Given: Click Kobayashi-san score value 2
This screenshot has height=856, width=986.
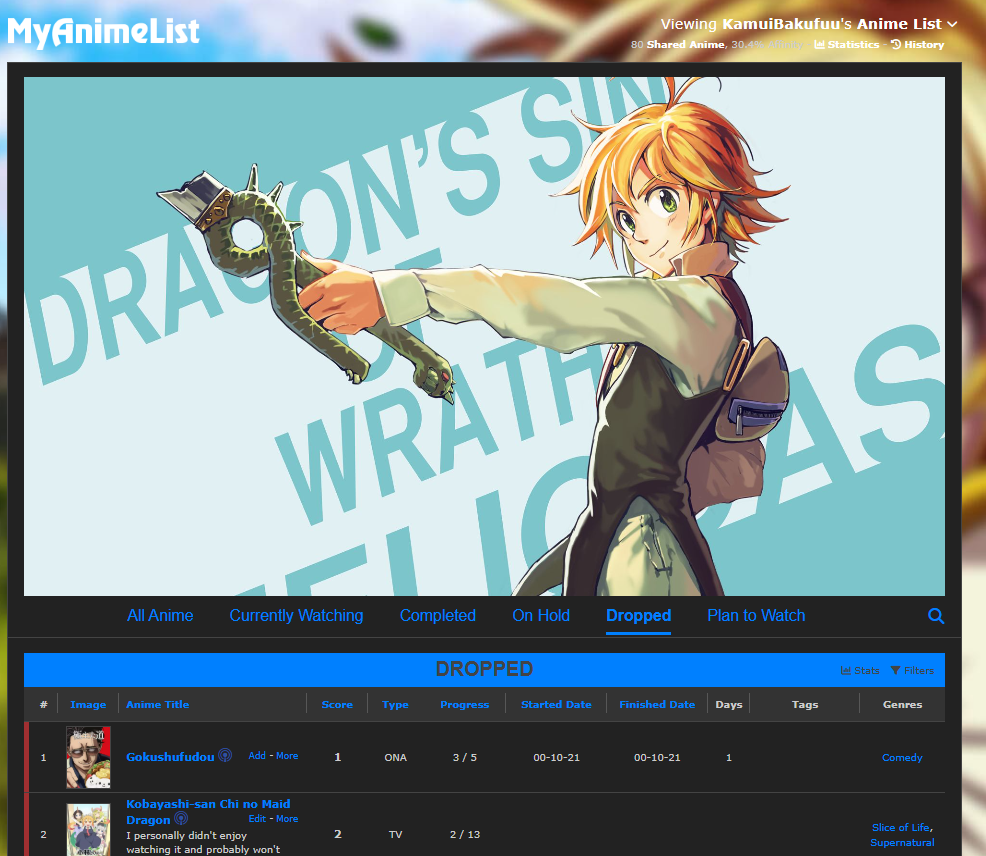Looking at the screenshot, I should click(x=338, y=834).
